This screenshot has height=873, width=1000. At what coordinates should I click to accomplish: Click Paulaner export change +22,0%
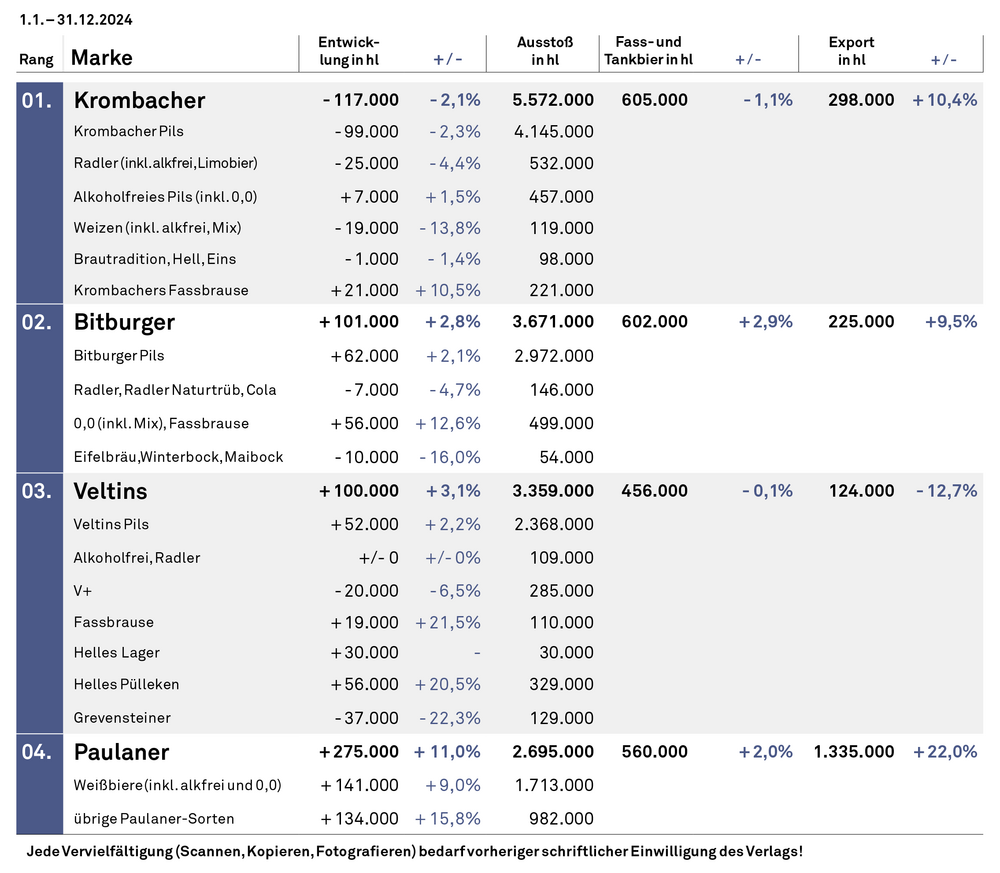[945, 752]
